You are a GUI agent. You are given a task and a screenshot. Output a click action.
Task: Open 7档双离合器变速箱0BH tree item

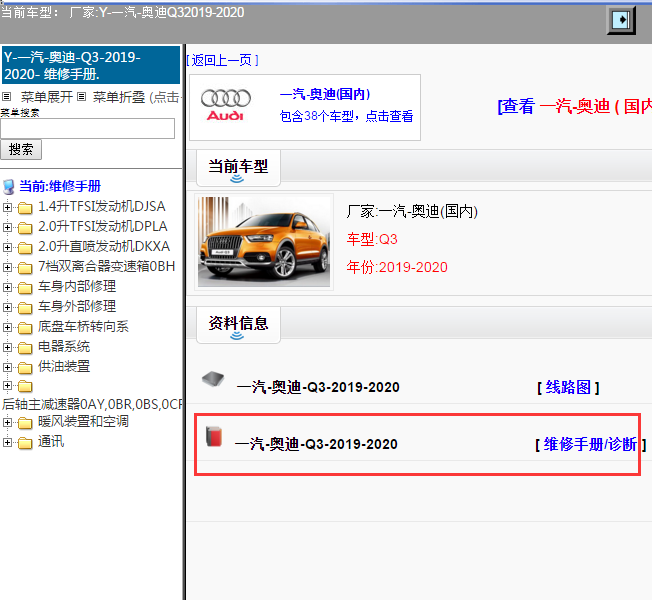tap(106, 266)
